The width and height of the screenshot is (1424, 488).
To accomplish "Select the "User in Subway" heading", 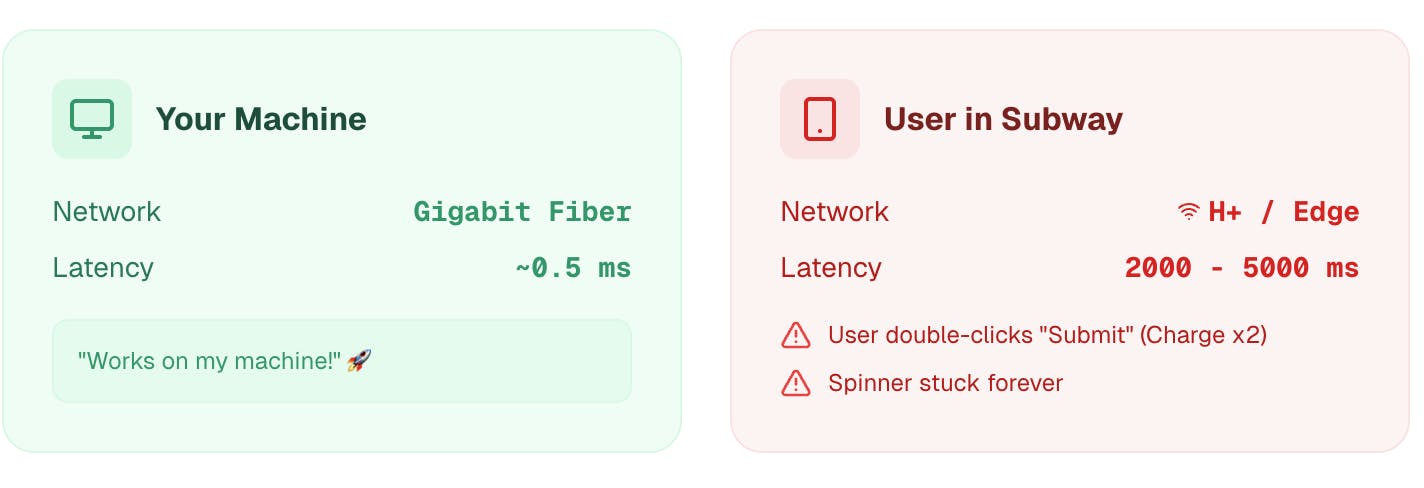I will [1003, 119].
